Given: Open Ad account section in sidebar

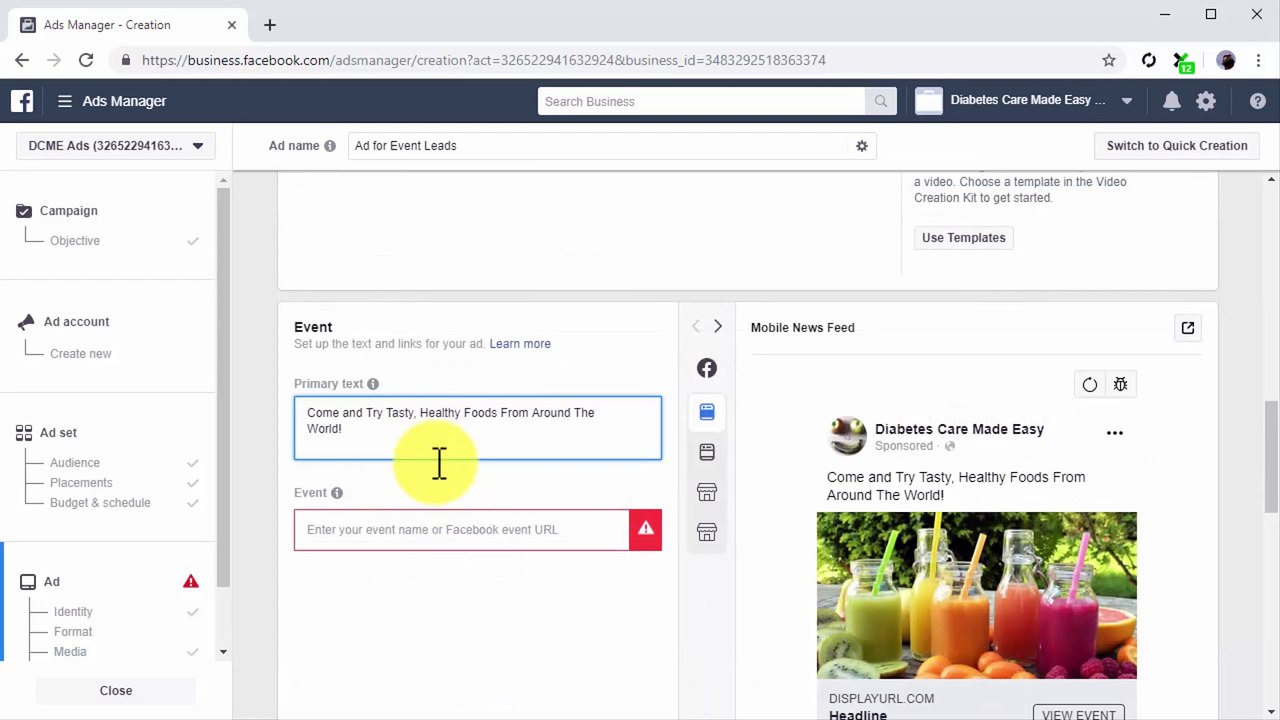Looking at the screenshot, I should click(x=77, y=322).
